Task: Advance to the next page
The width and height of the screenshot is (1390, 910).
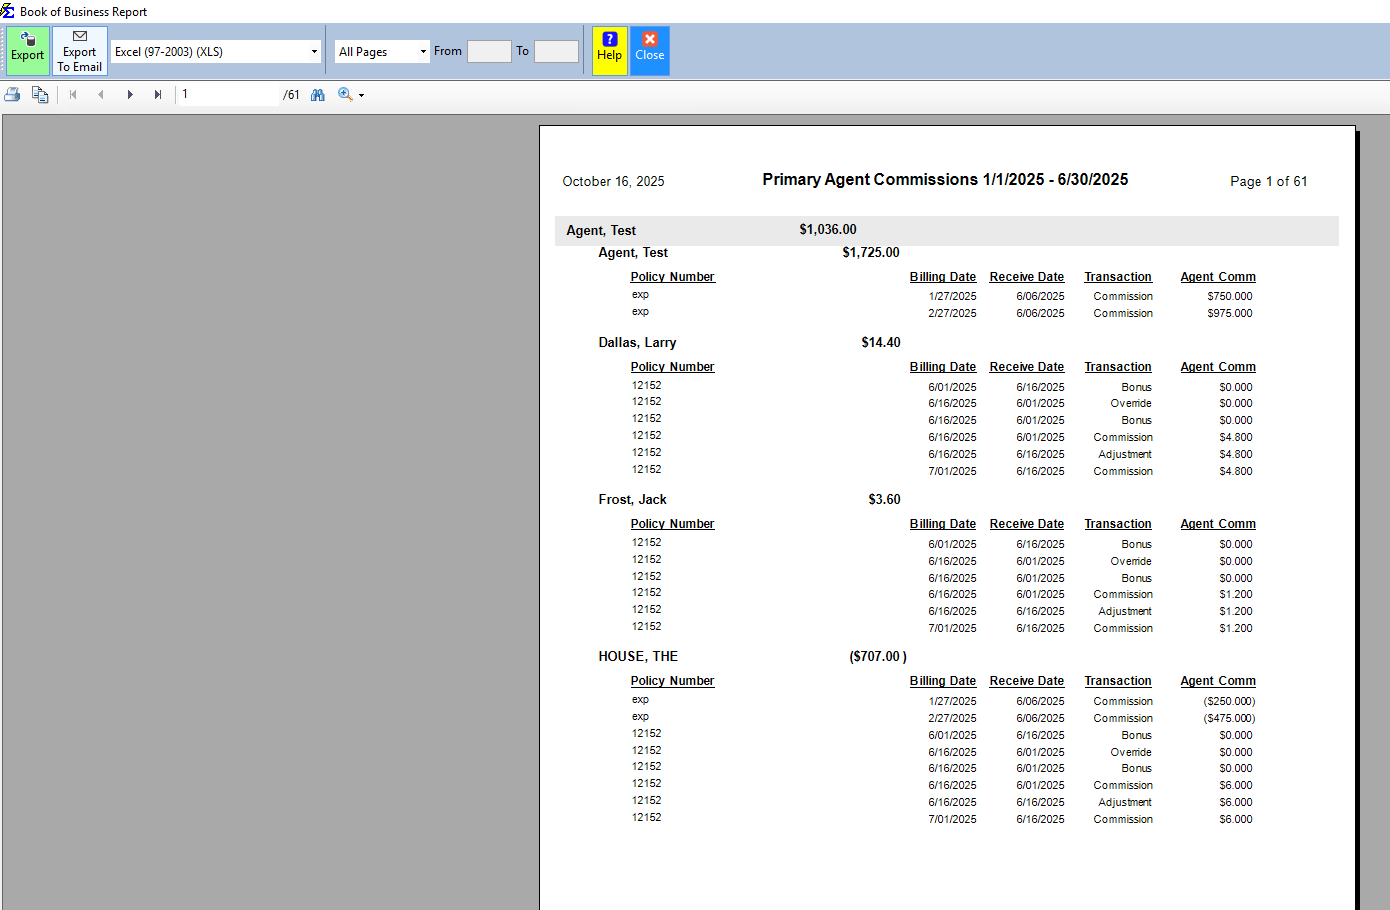Action: coord(130,94)
